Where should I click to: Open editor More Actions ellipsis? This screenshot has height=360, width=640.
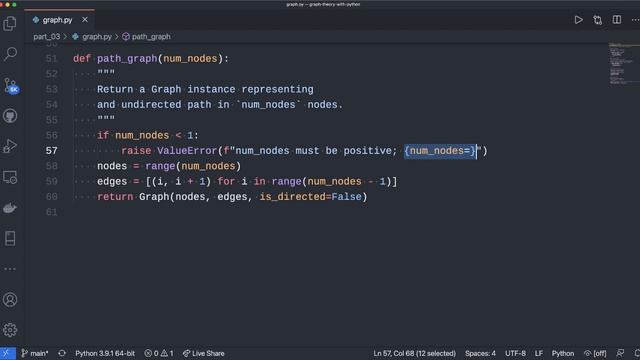(x=635, y=20)
